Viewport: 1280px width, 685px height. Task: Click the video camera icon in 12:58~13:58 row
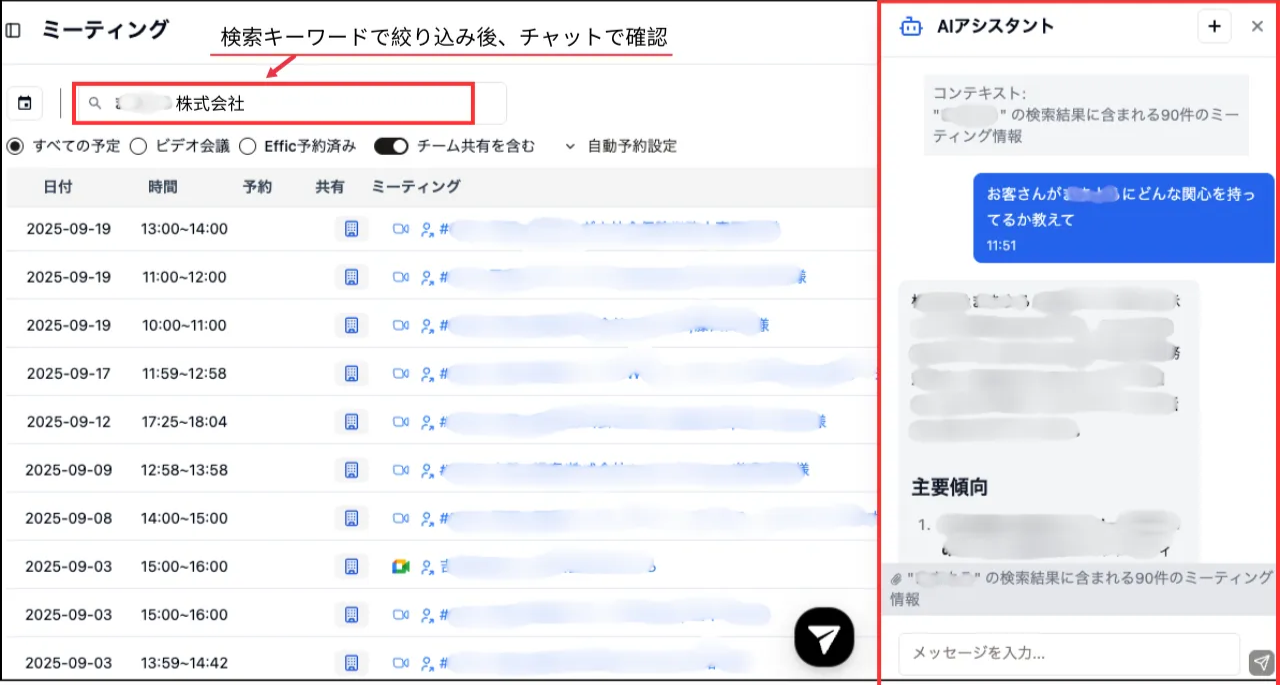[401, 470]
